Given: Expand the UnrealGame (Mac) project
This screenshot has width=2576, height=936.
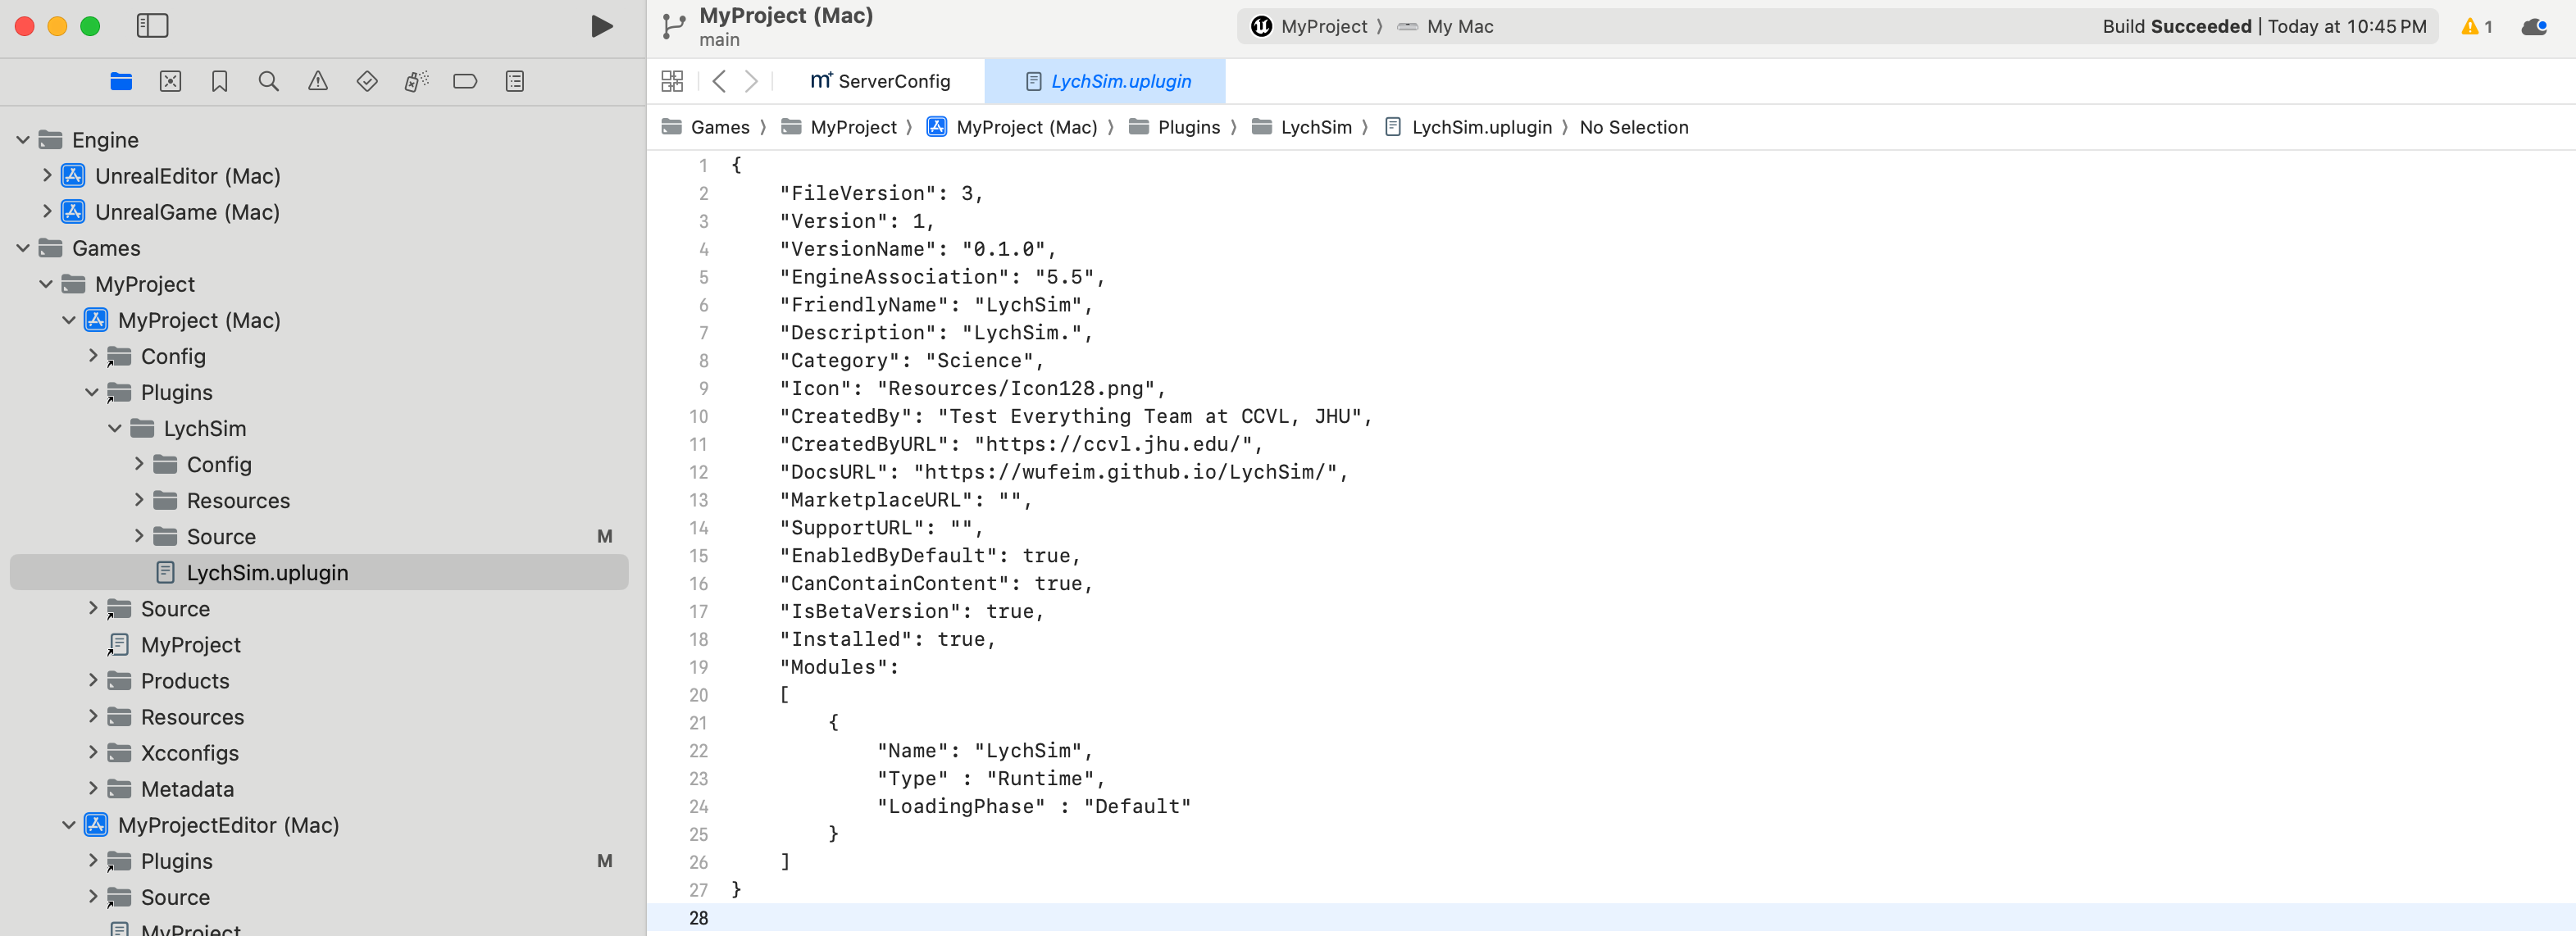Looking at the screenshot, I should click(46, 212).
